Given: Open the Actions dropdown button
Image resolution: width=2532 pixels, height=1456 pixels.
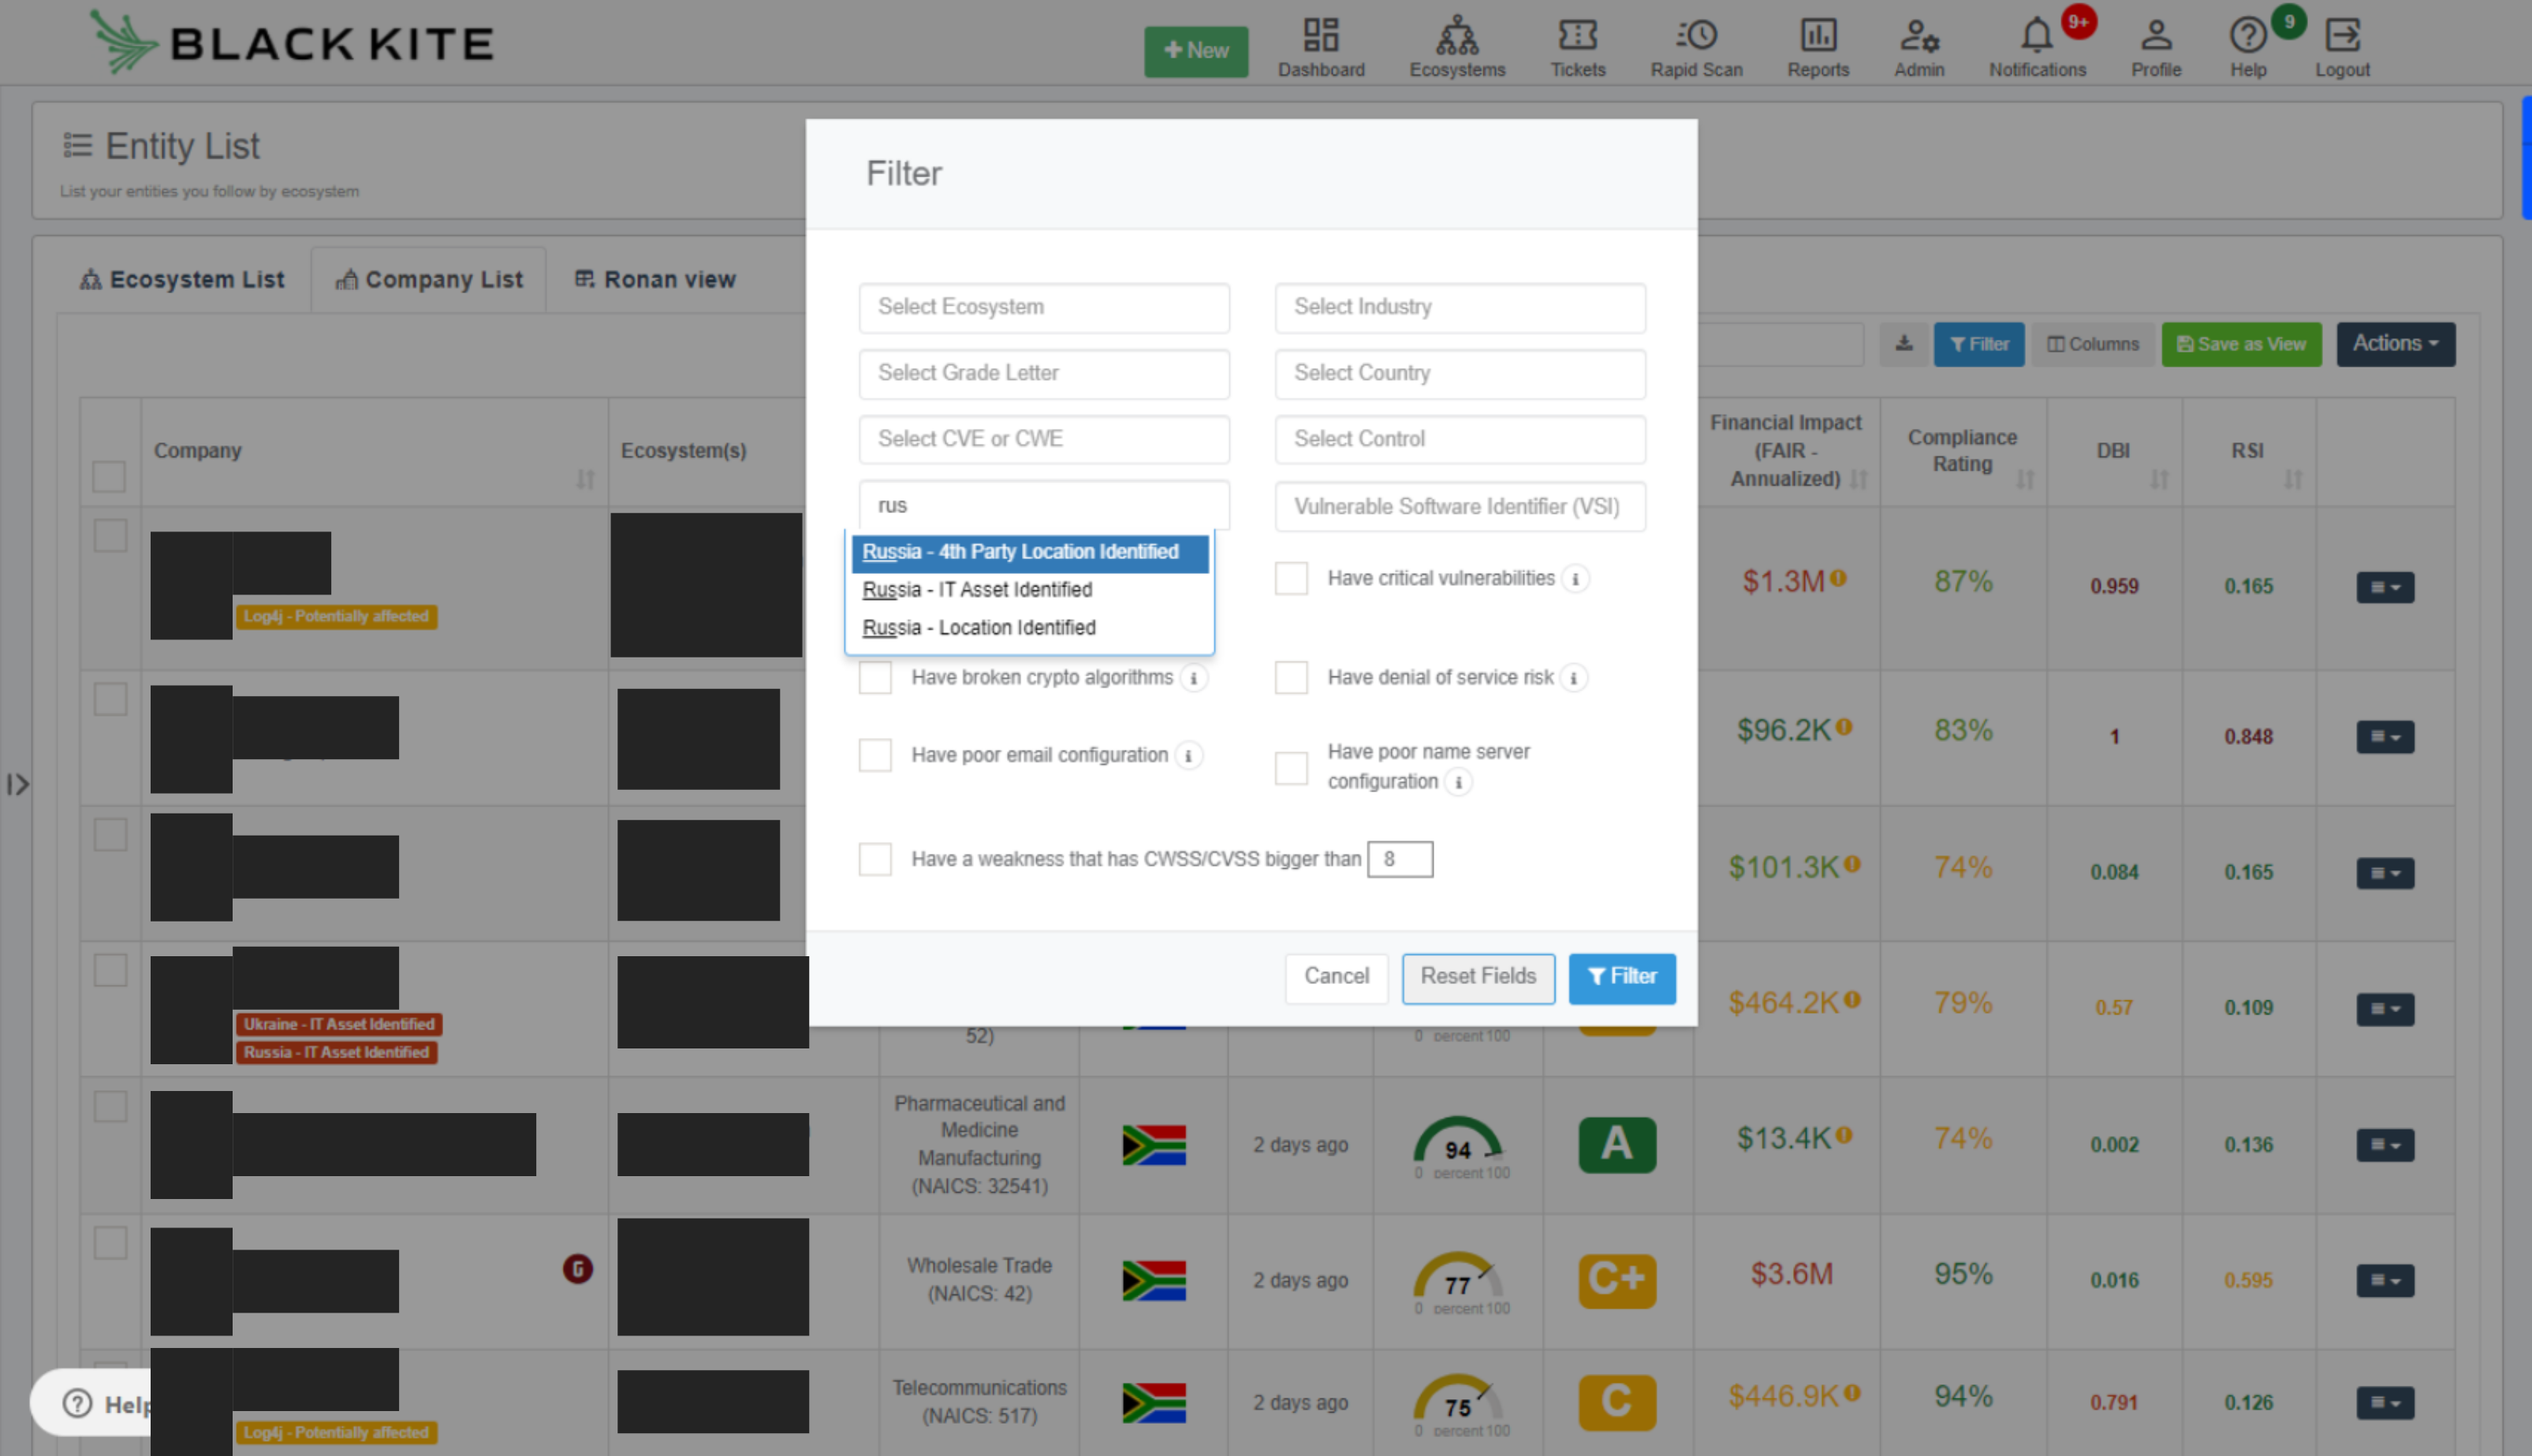Looking at the screenshot, I should 2395,344.
